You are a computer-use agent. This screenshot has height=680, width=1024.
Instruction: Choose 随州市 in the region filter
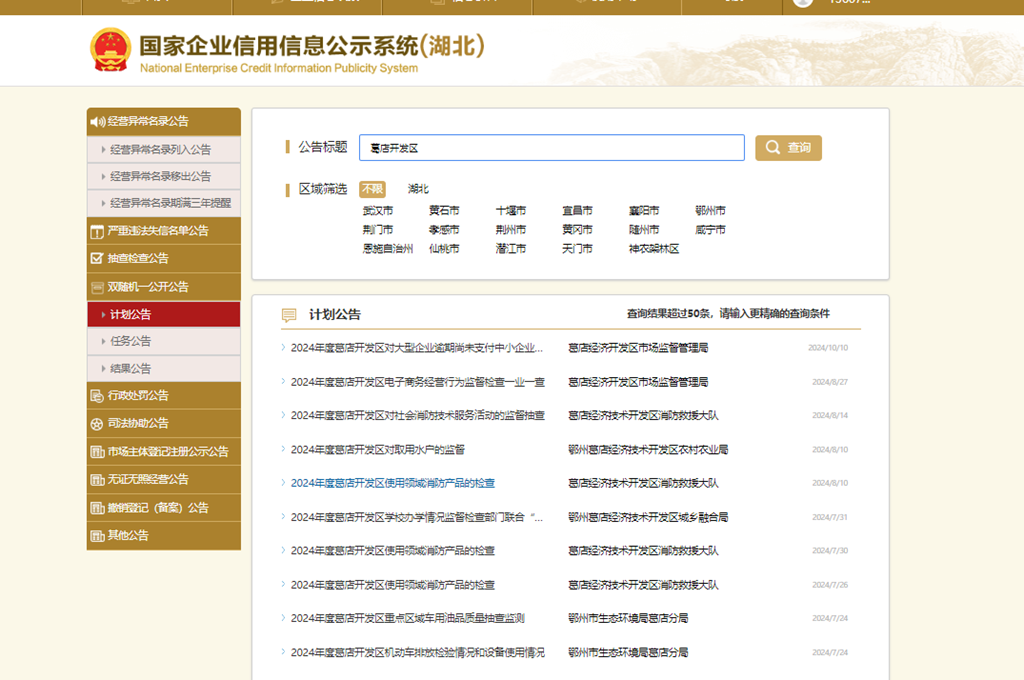pyautogui.click(x=644, y=229)
